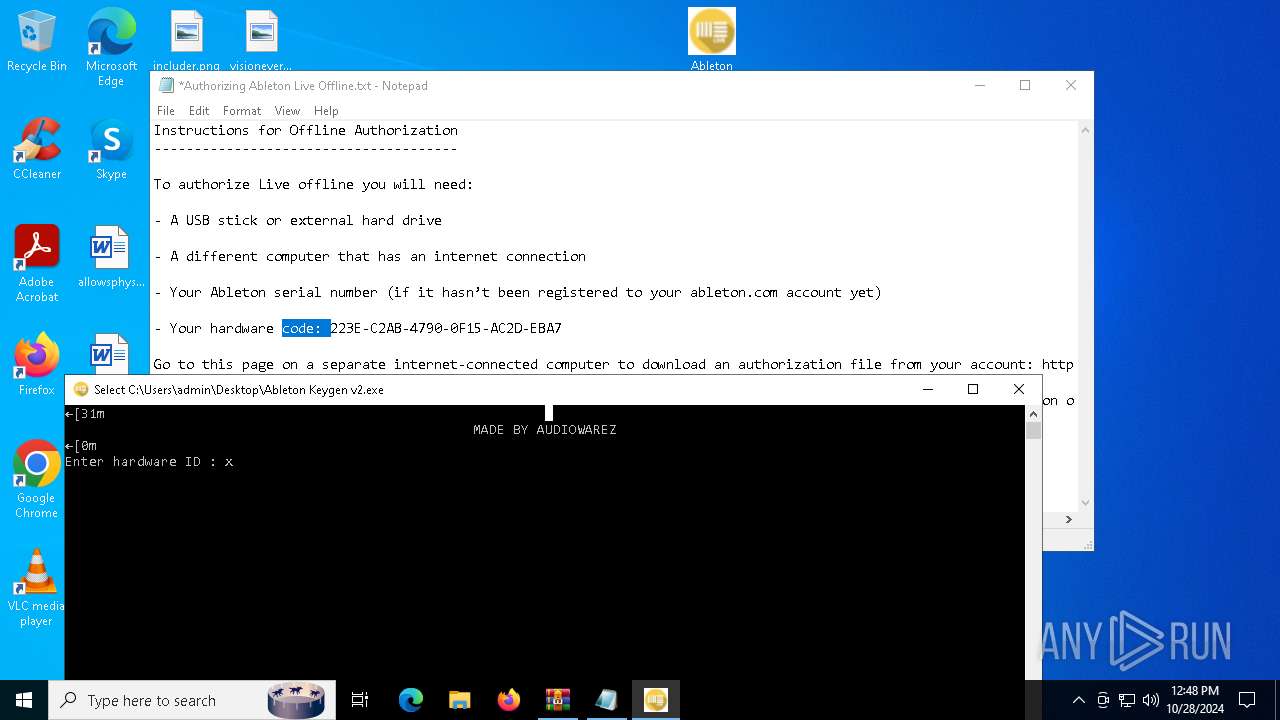This screenshot has width=1280, height=720.
Task: Open VLC media player desktop shortcut
Action: (x=37, y=587)
